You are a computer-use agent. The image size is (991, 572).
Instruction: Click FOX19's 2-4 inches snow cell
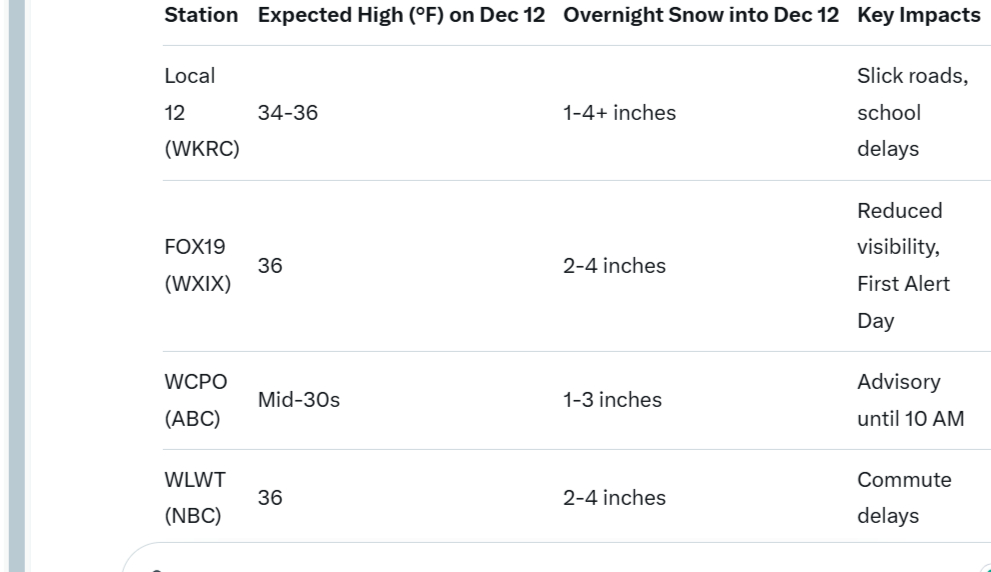pos(614,265)
